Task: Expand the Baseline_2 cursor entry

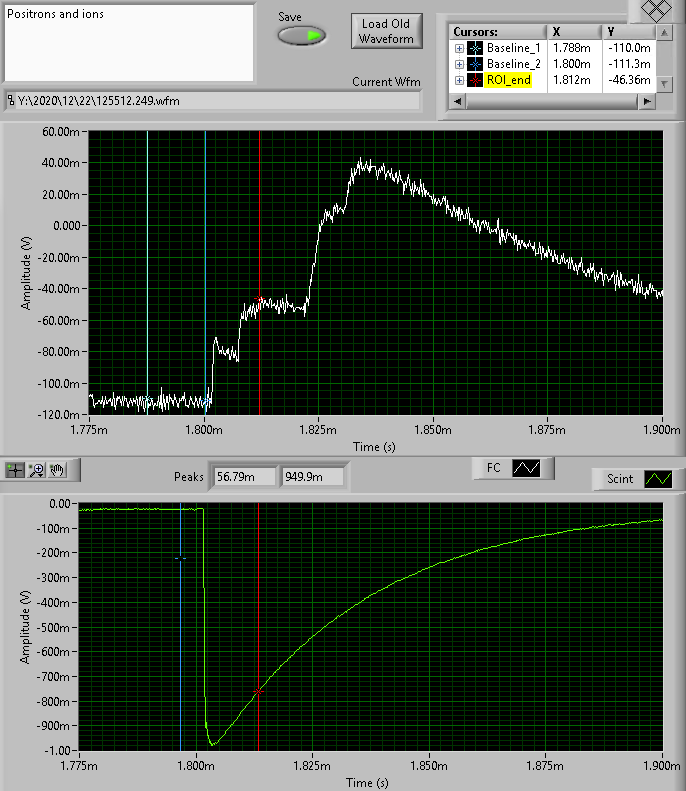Action: [x=459, y=64]
